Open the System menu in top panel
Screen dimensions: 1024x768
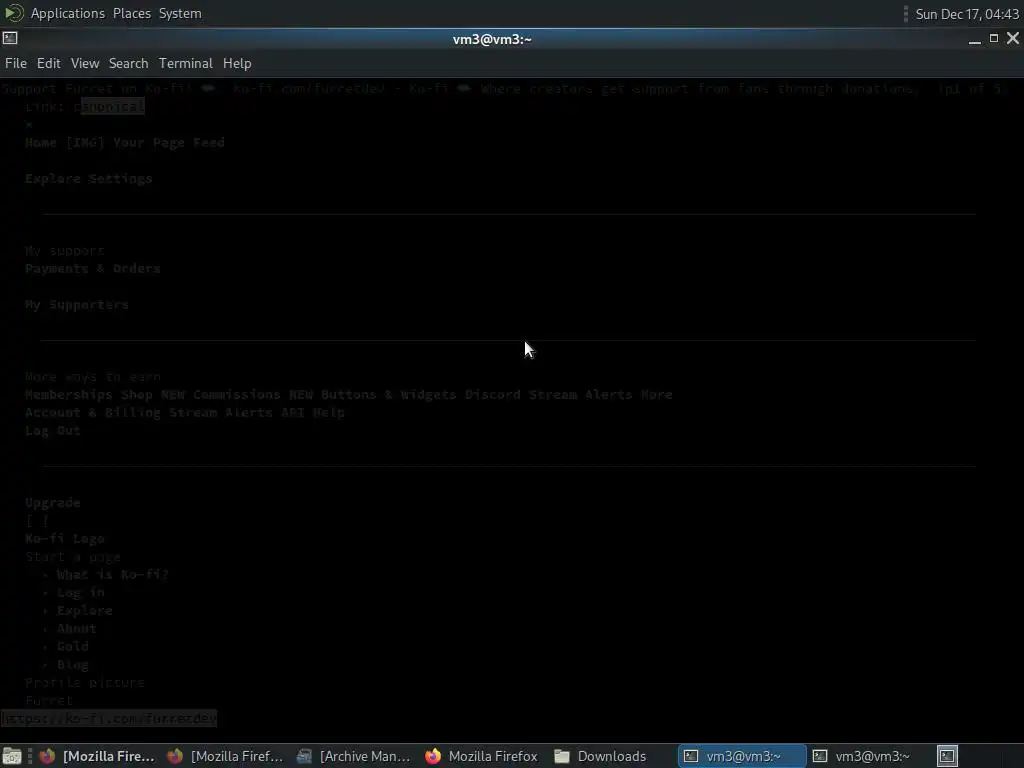point(180,13)
